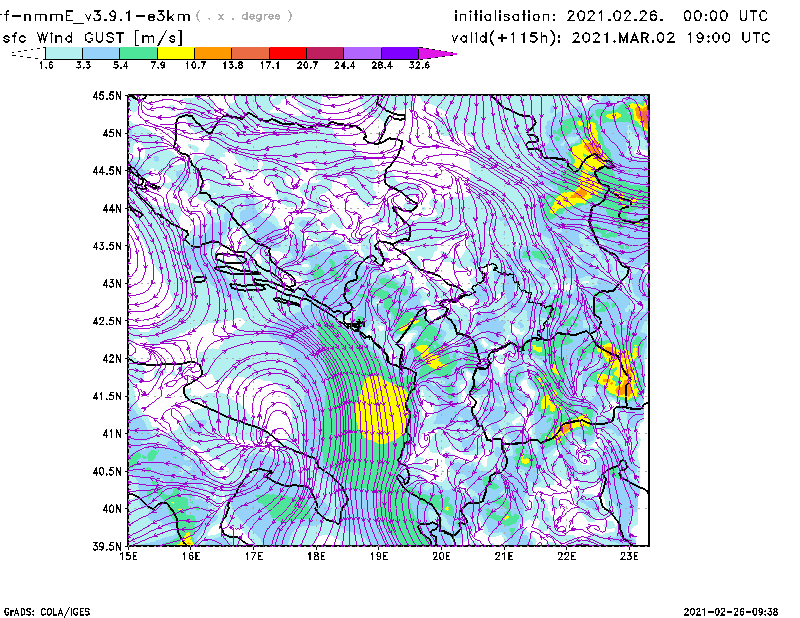Pick the green 5.4–7.9 legend swatch

138,53
